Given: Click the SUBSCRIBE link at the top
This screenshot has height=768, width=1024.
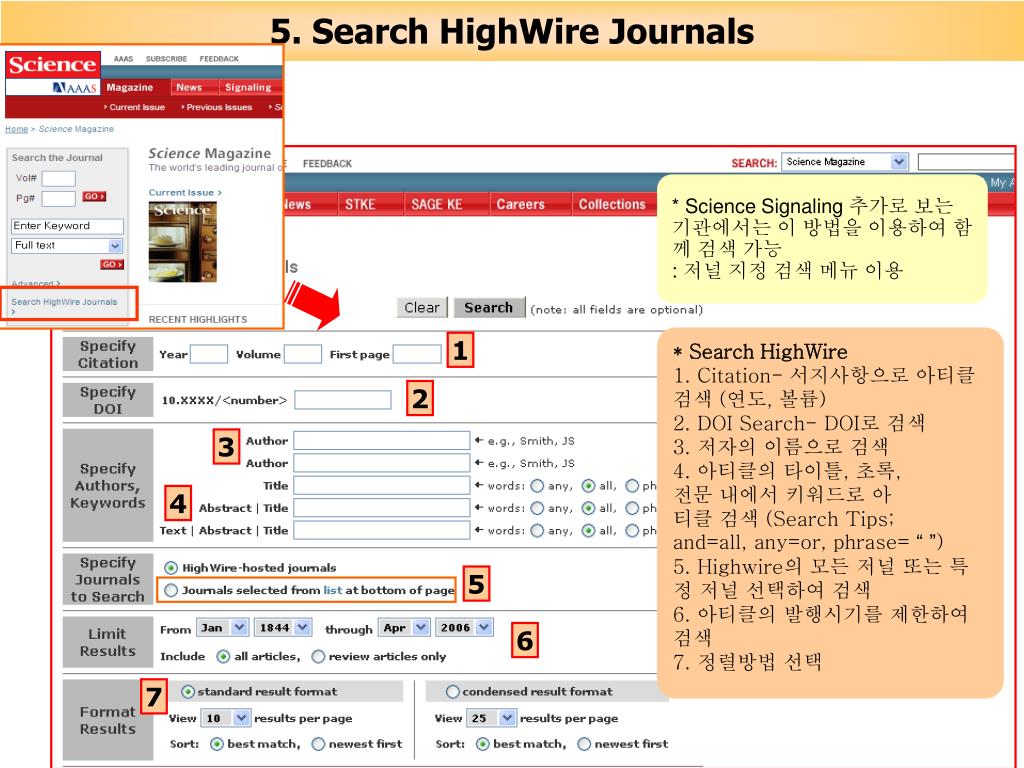Looking at the screenshot, I should [167, 59].
